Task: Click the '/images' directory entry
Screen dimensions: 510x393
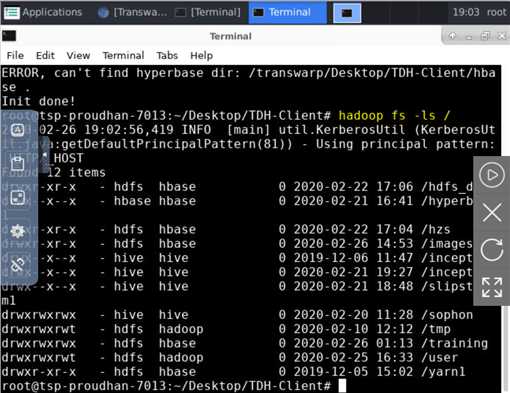Action: point(447,244)
